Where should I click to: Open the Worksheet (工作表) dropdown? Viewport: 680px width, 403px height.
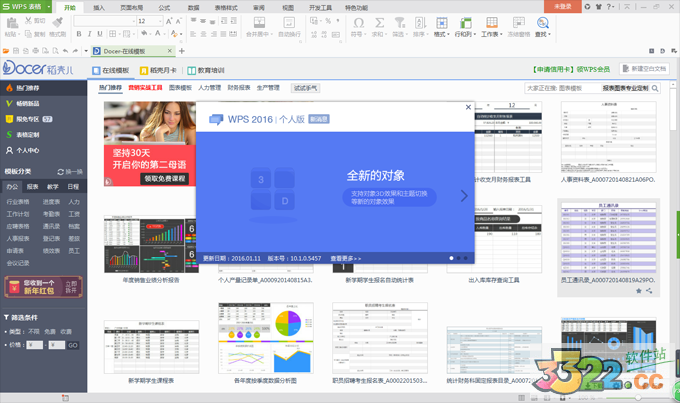point(491,27)
